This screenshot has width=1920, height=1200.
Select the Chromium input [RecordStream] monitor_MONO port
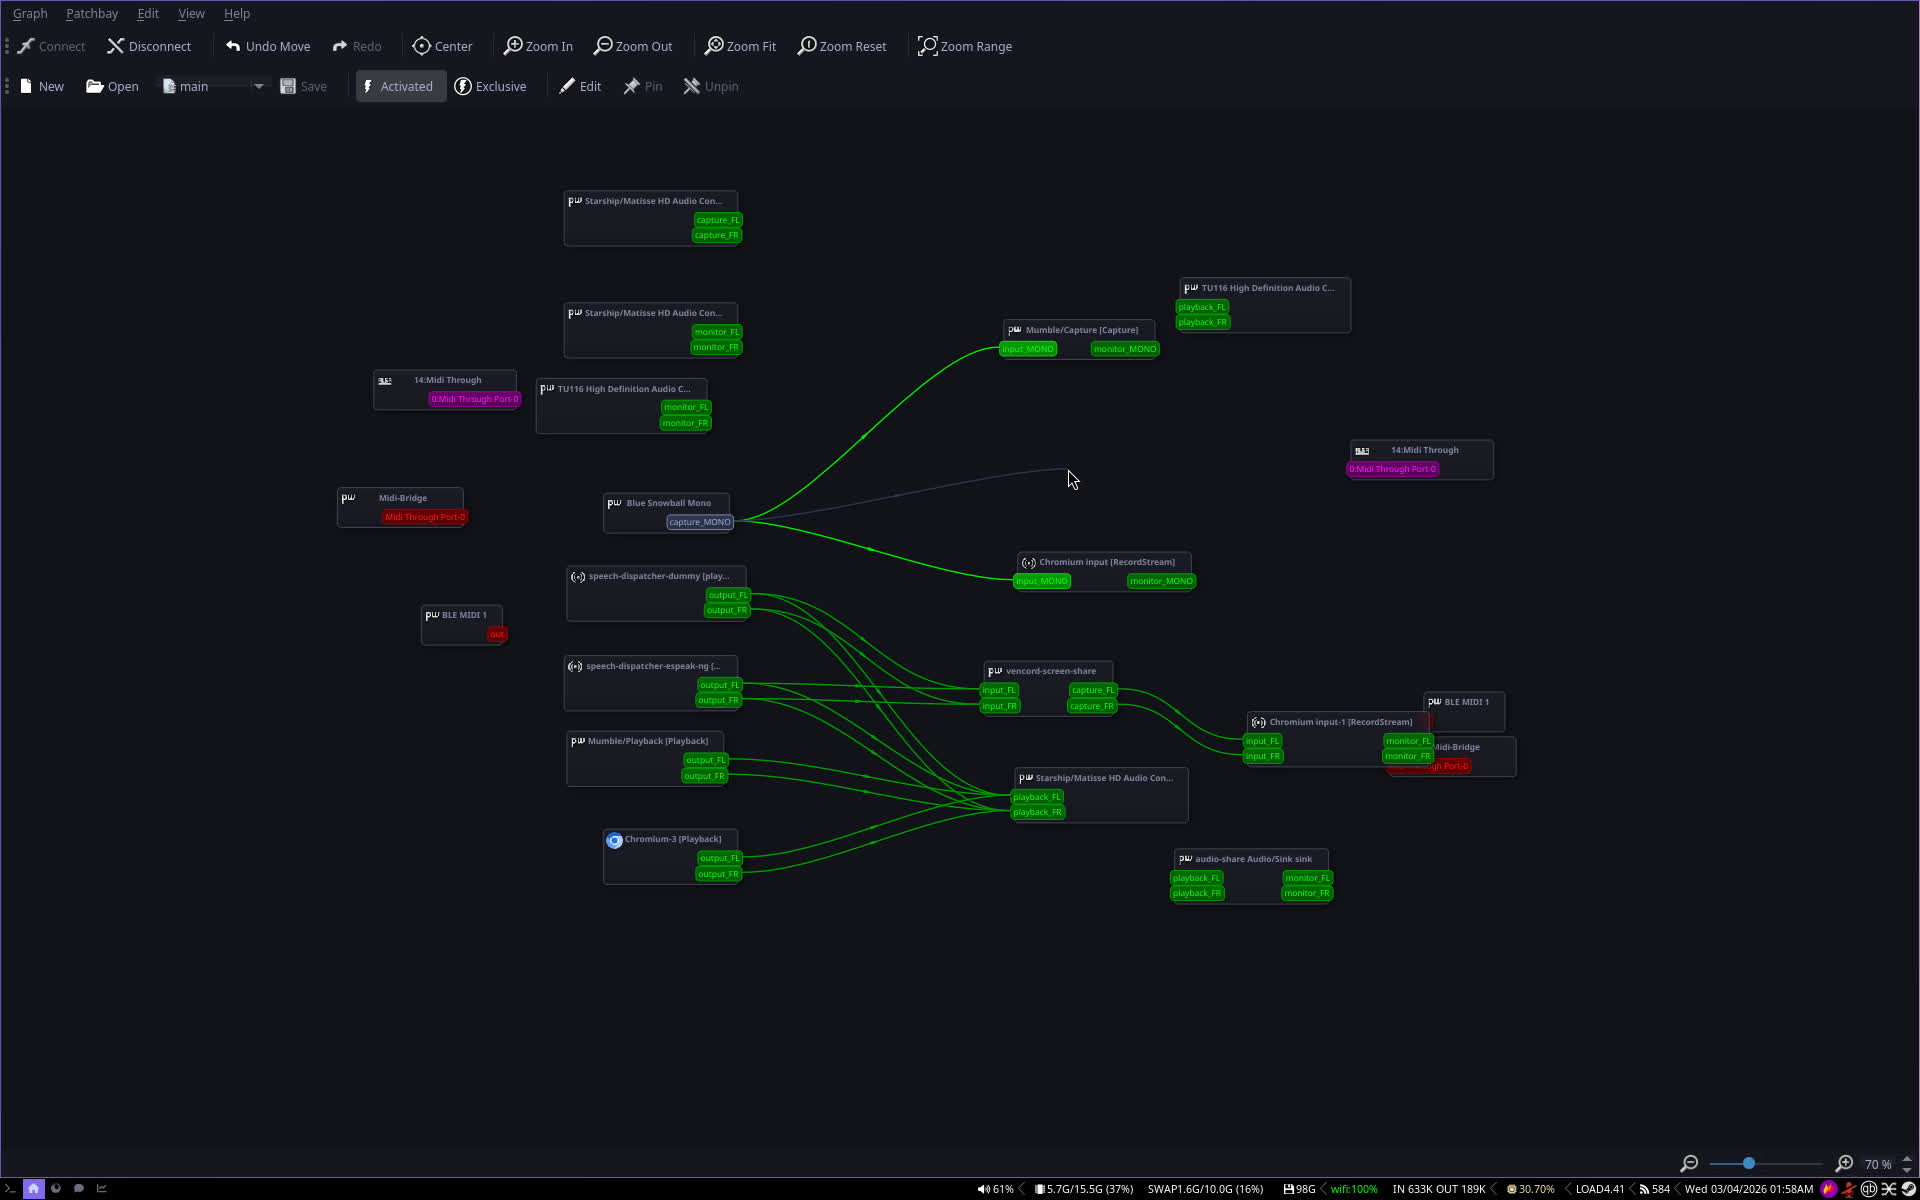click(x=1161, y=581)
